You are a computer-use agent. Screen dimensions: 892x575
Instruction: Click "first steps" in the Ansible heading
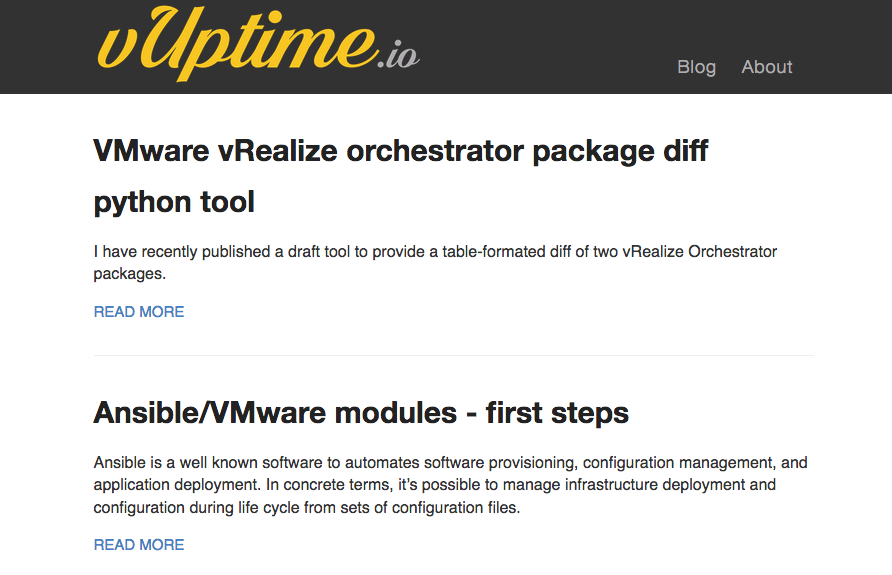tap(557, 413)
